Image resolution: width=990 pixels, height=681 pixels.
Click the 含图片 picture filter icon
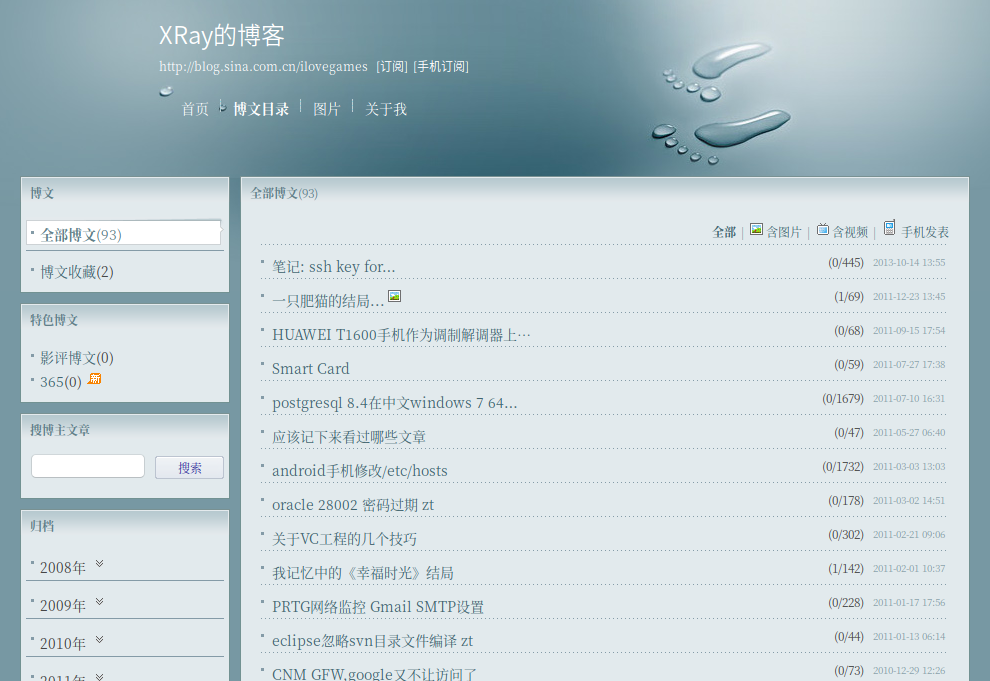coord(757,231)
